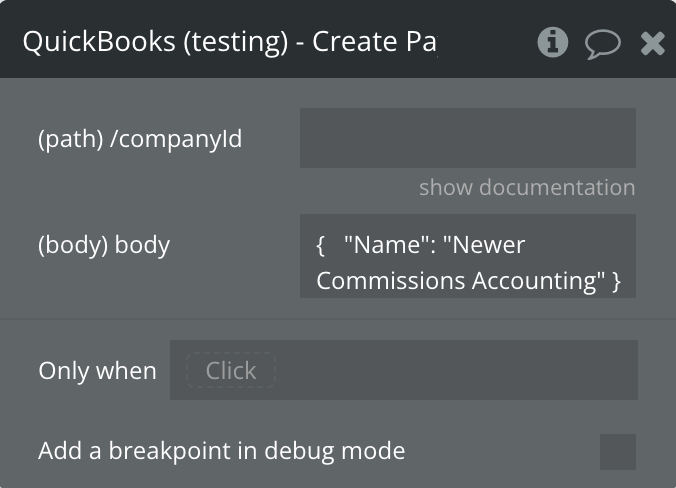Click the 'Add a breakpoint in debug mode' text
Viewport: 676px width, 488px height.
point(221,451)
